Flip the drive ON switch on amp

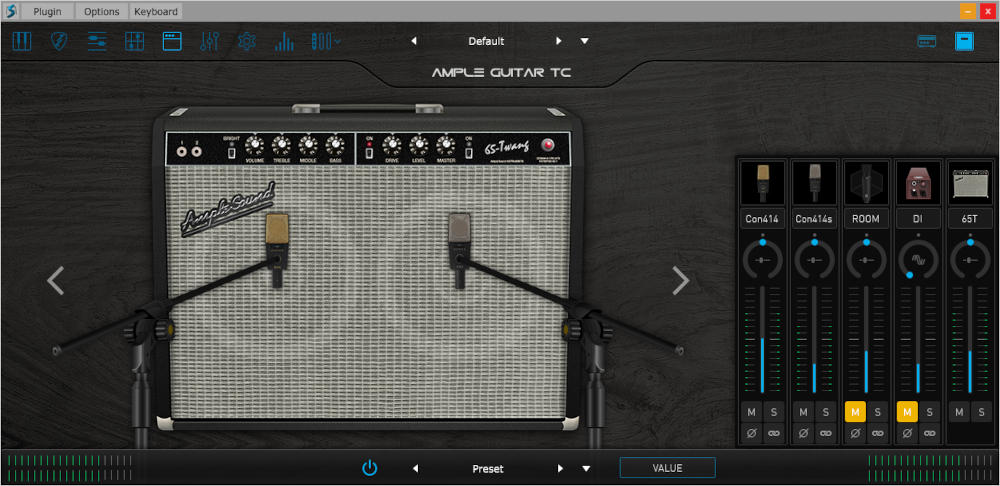click(x=369, y=153)
